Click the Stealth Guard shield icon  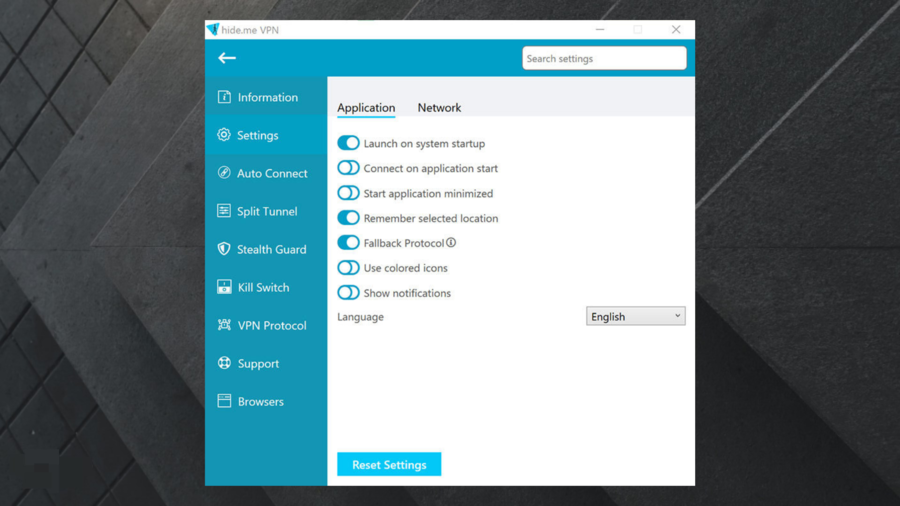(224, 249)
